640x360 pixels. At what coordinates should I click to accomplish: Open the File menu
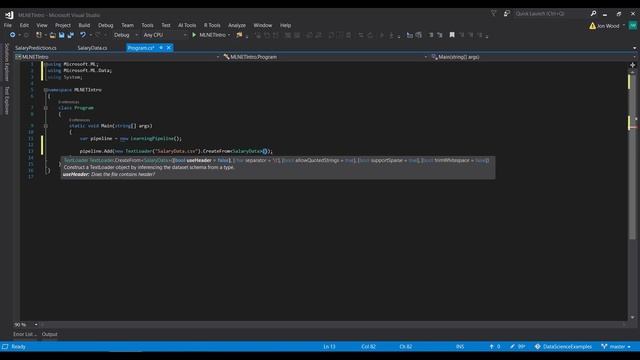click(x=8, y=25)
